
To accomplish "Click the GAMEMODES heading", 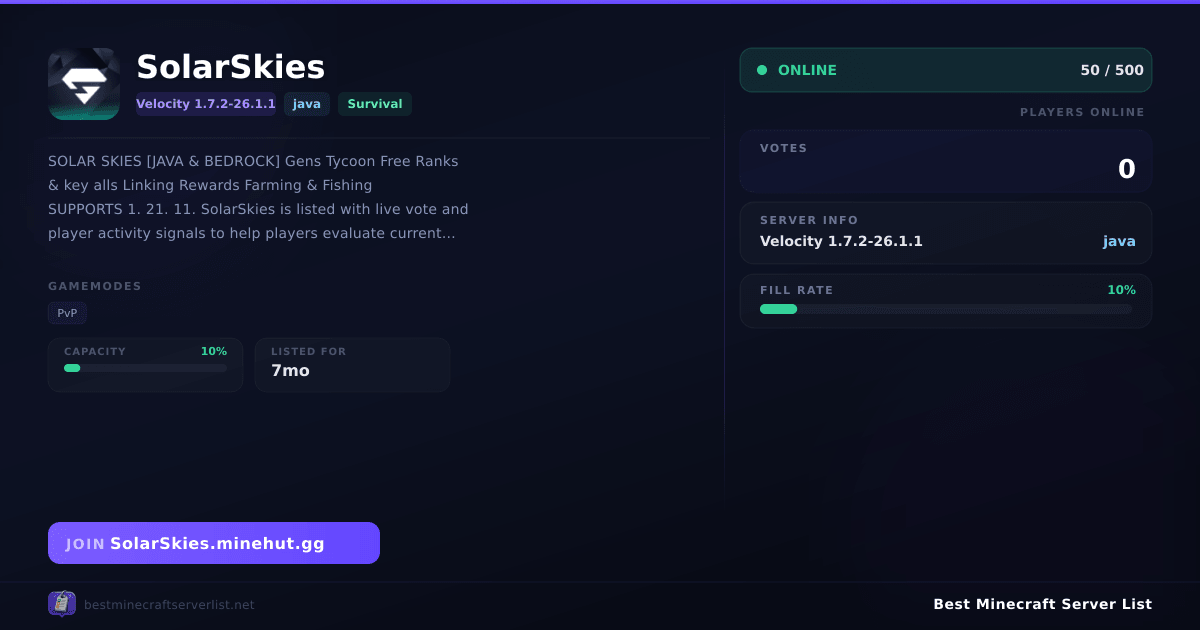I will [x=95, y=286].
